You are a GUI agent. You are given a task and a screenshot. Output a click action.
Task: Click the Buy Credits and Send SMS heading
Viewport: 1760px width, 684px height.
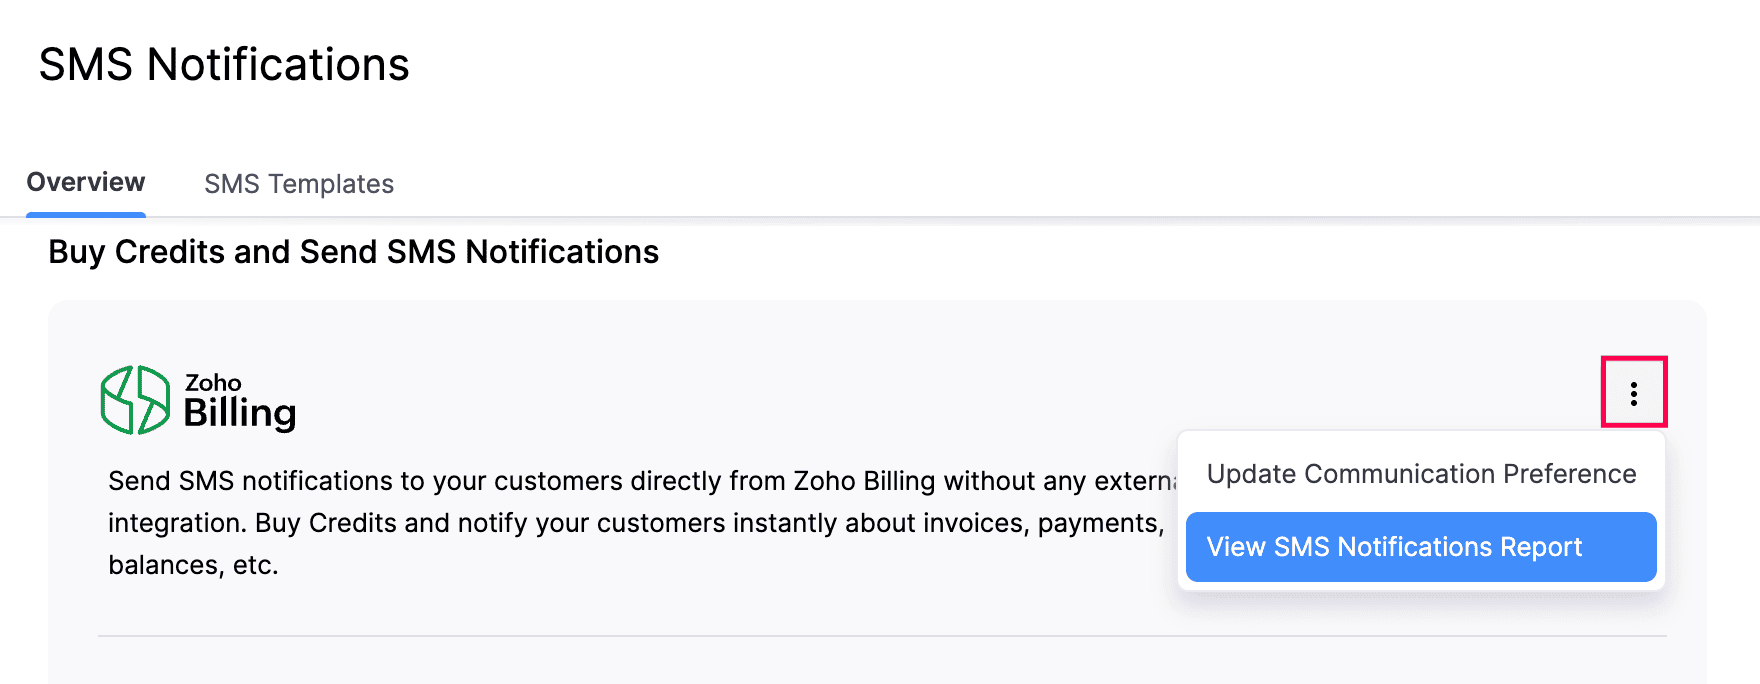coord(353,252)
